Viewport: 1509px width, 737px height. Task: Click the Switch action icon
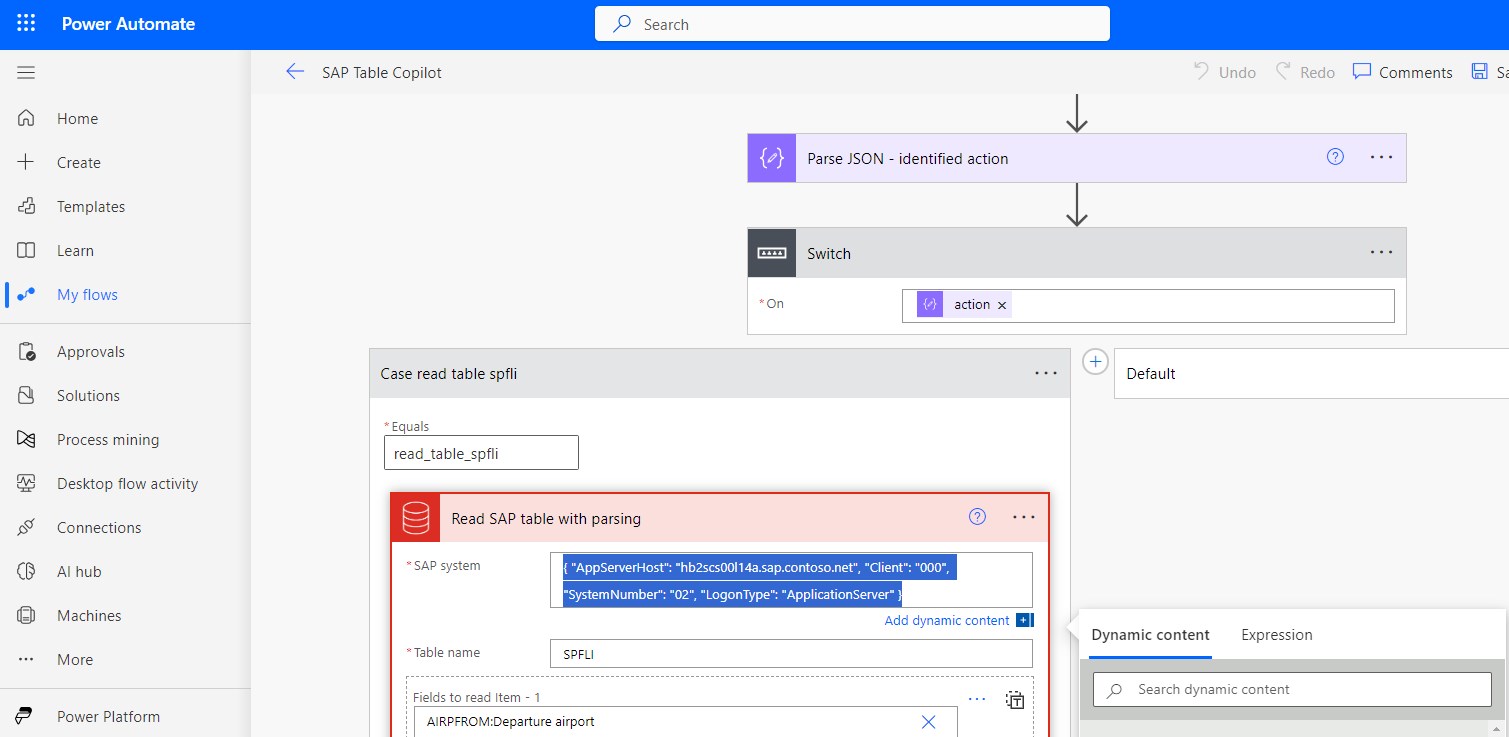pos(772,253)
